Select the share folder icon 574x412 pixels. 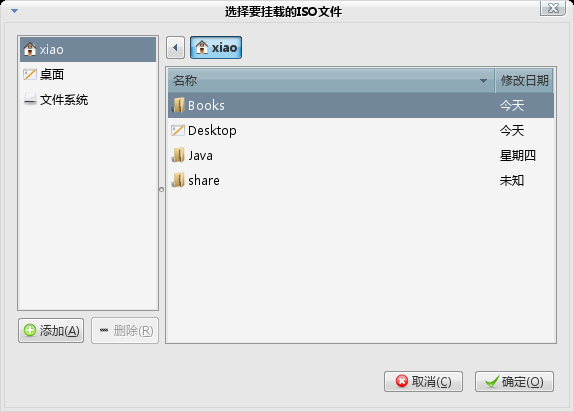[x=178, y=180]
